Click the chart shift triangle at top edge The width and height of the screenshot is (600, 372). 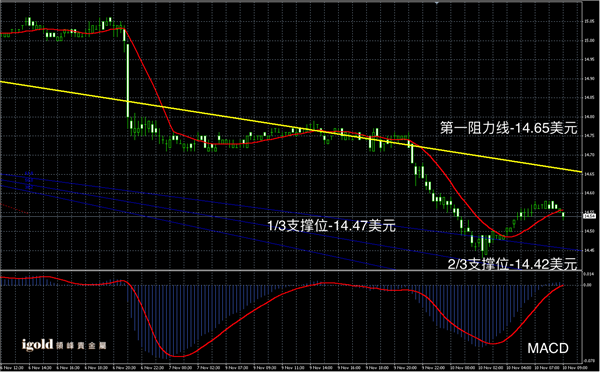coord(437,3)
